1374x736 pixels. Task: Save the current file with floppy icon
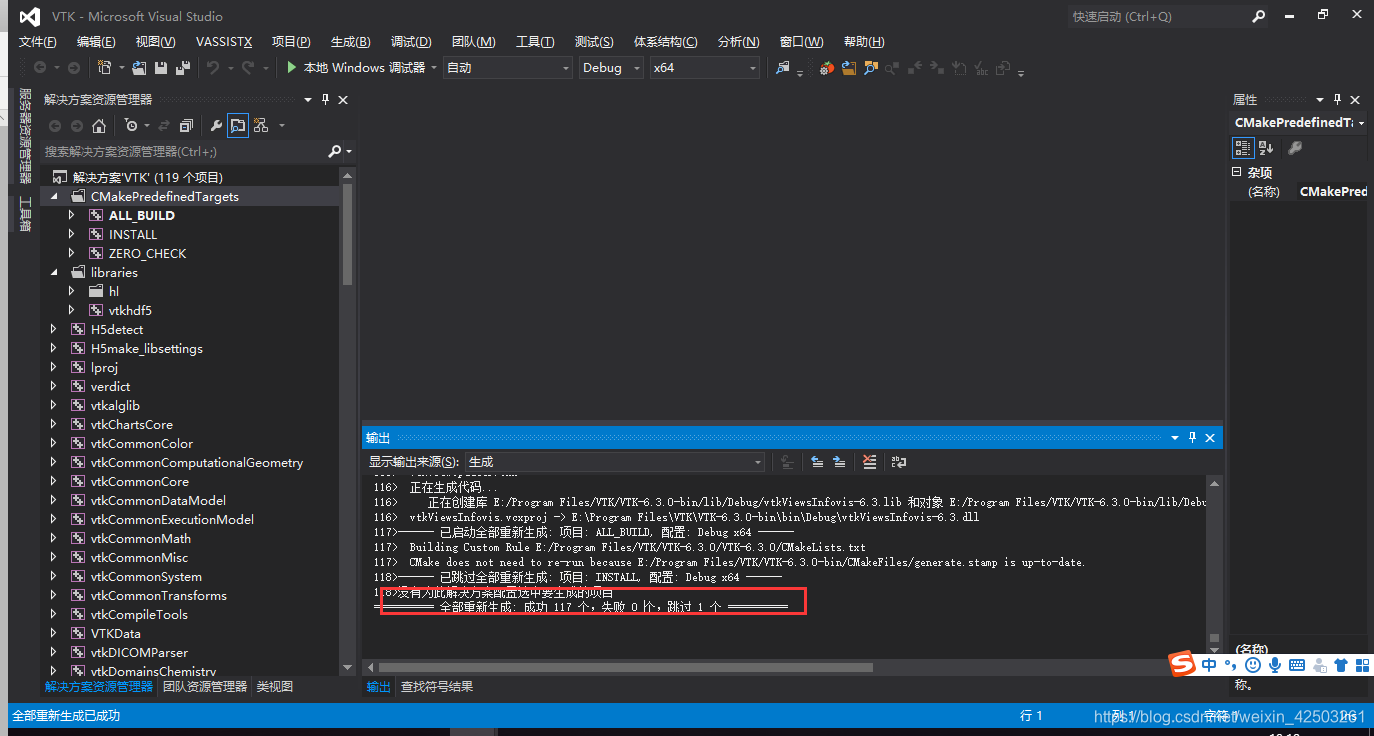tap(161, 67)
